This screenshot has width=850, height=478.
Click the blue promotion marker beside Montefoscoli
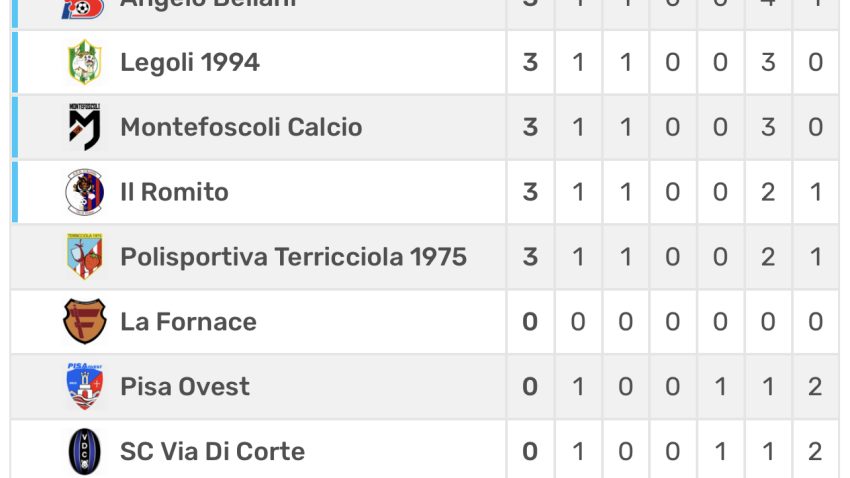pyautogui.click(x=15, y=127)
